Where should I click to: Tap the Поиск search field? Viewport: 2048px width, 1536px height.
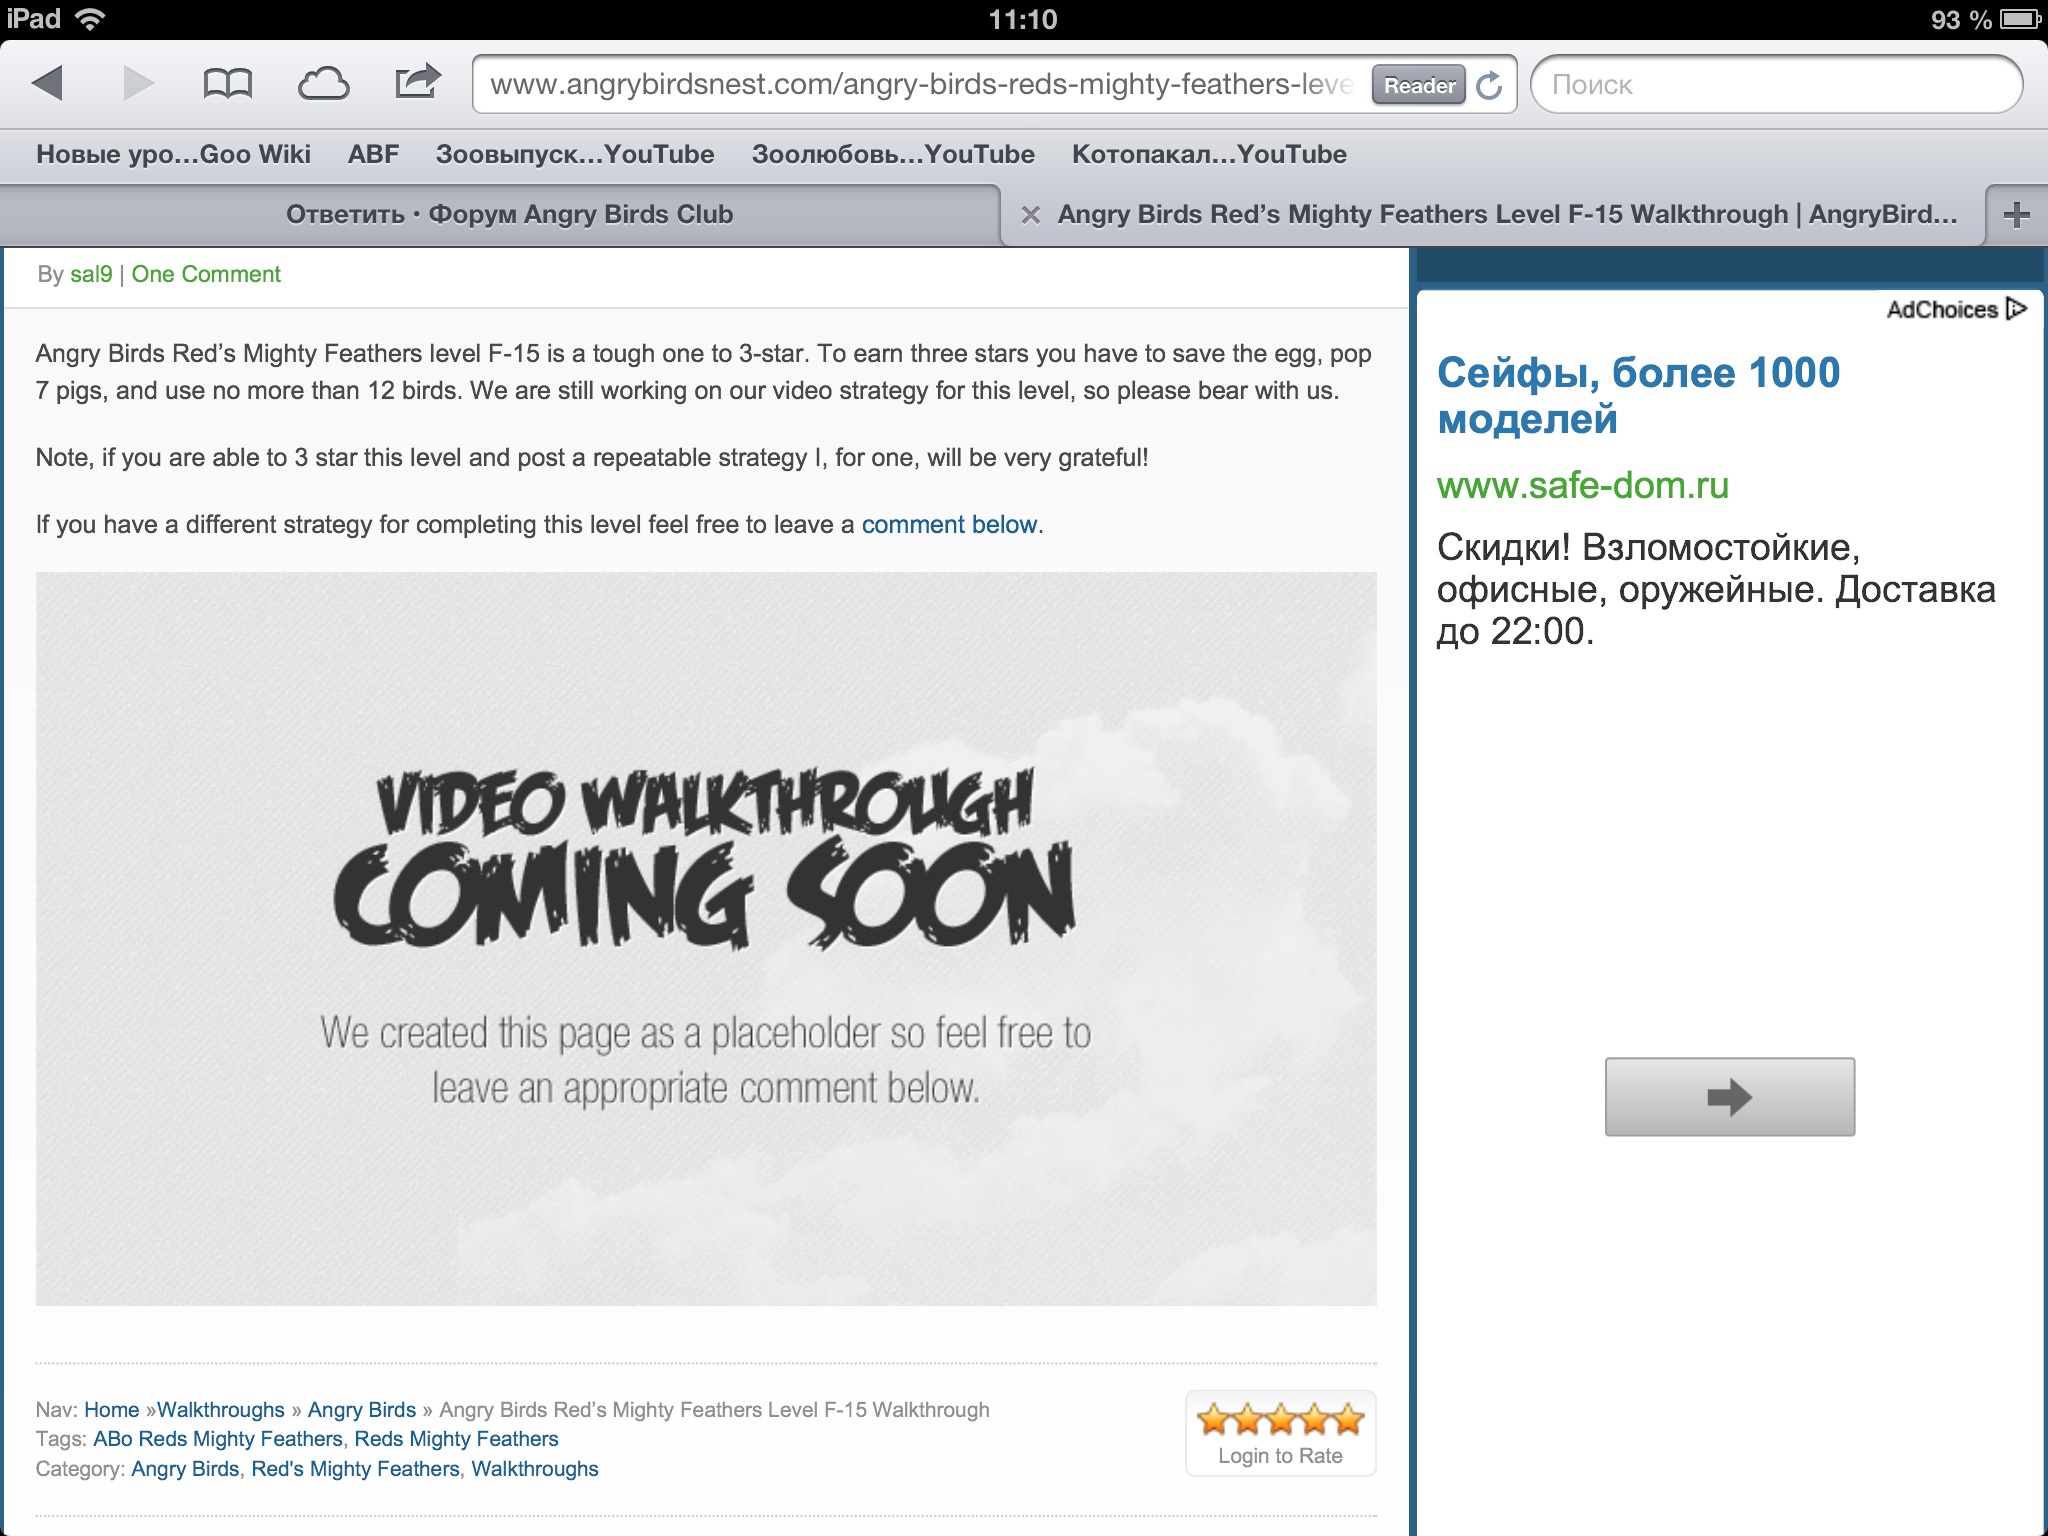click(1775, 85)
